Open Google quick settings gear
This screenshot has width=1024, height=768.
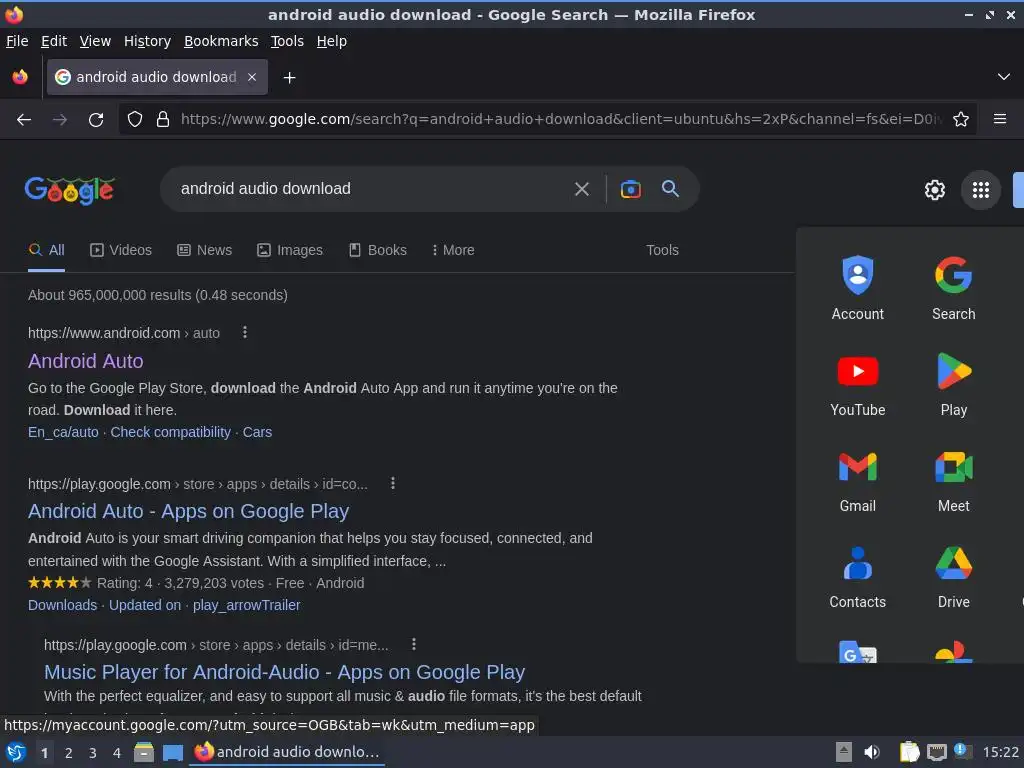click(x=935, y=190)
